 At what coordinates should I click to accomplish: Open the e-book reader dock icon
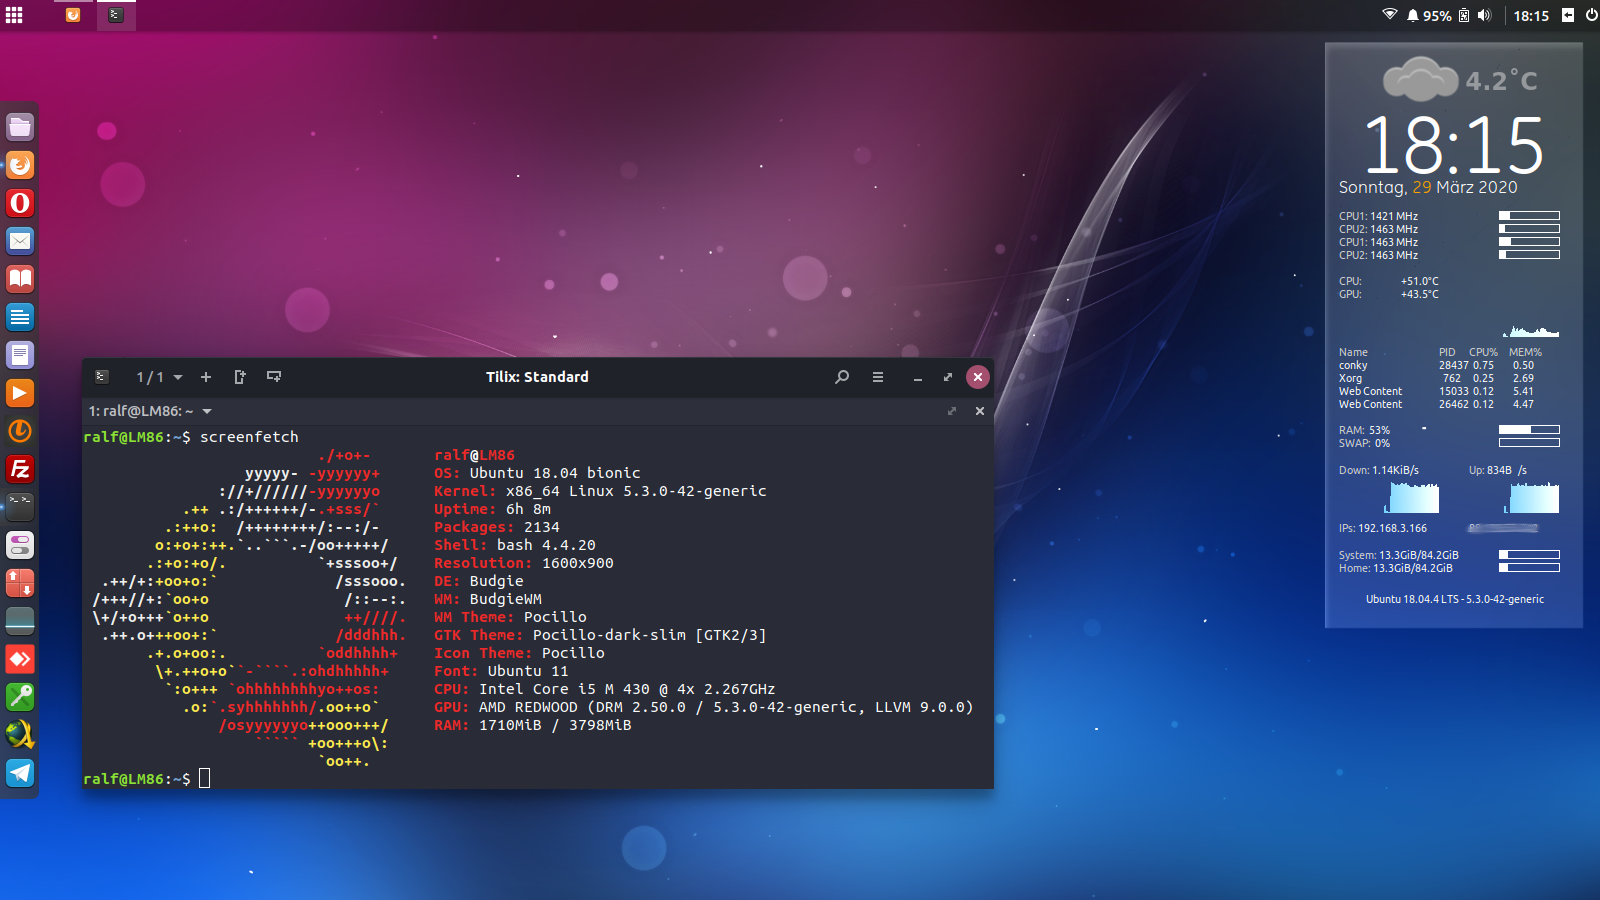20,279
